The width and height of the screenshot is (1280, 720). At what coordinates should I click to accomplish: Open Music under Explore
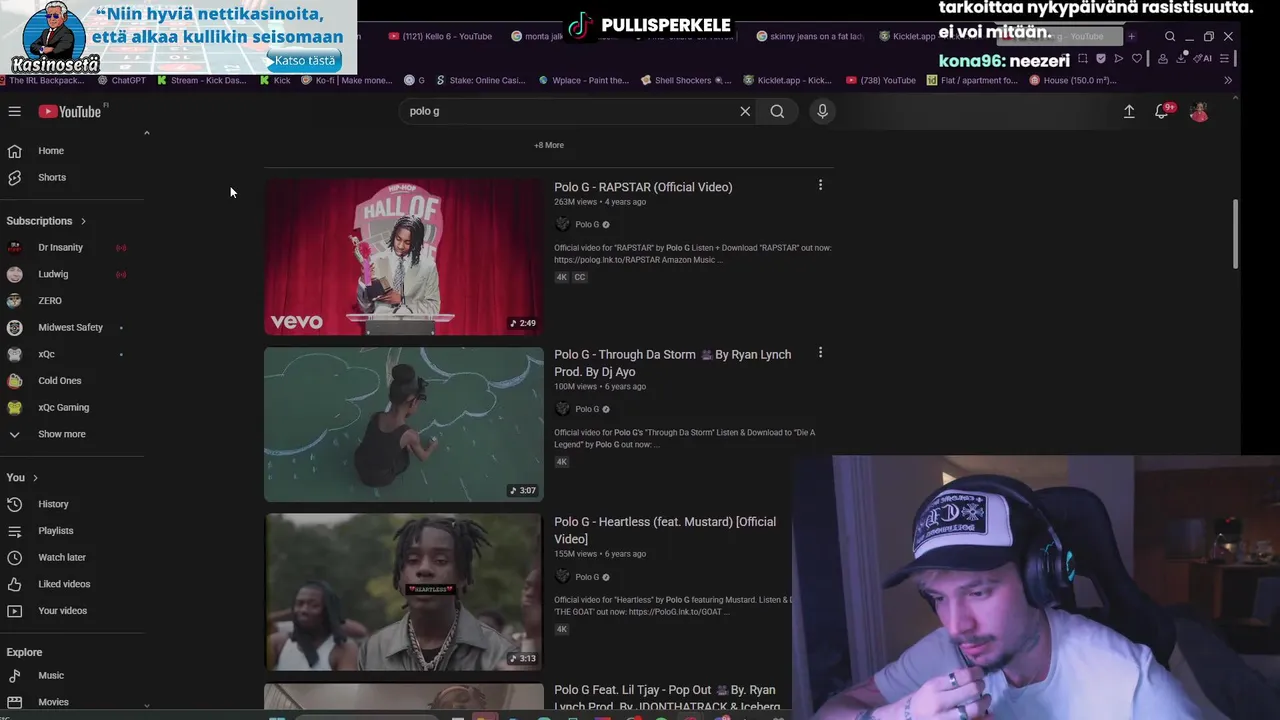click(x=52, y=676)
